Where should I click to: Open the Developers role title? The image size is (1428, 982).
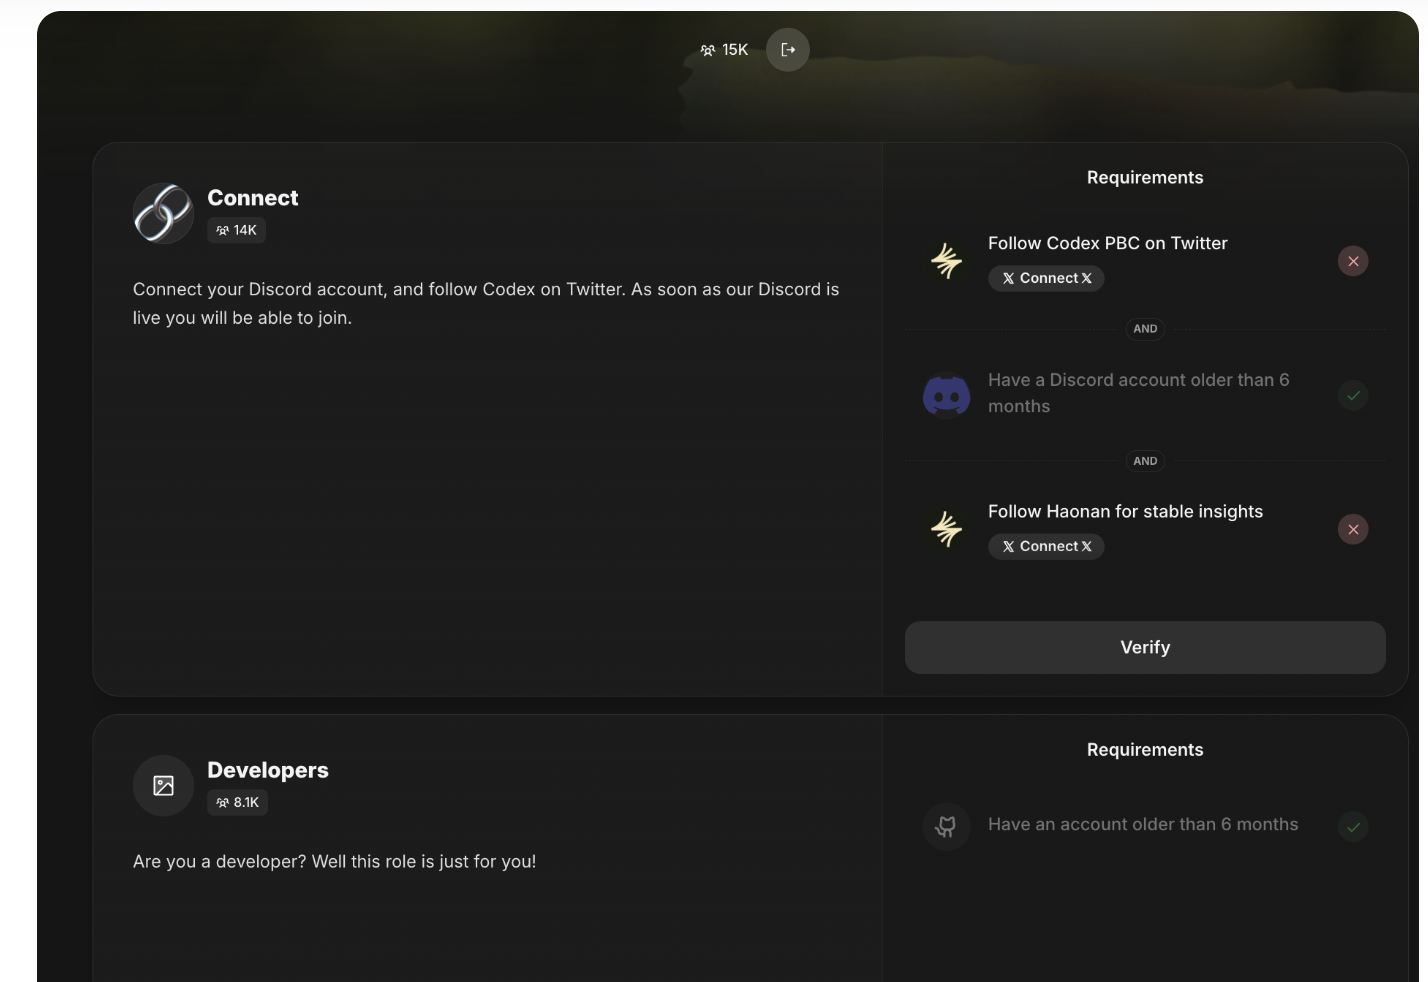tap(268, 770)
